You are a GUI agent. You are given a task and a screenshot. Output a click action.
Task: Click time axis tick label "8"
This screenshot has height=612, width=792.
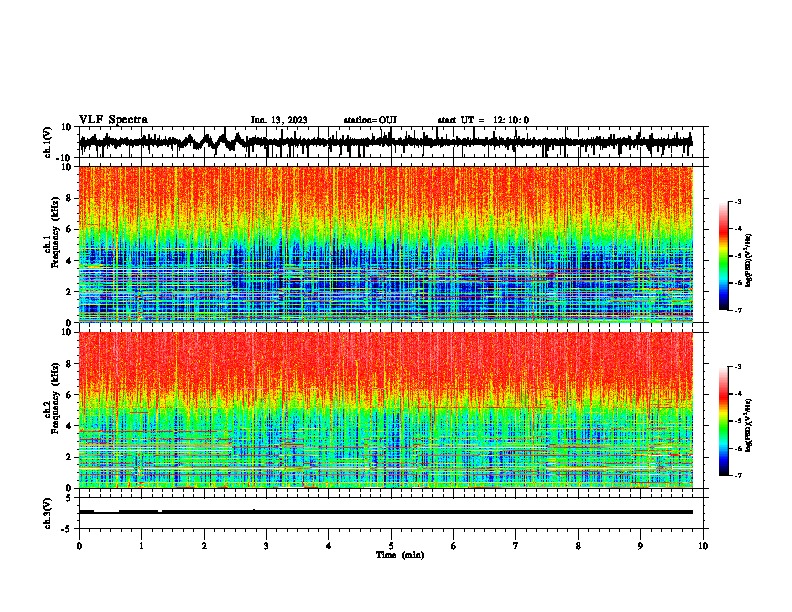(x=578, y=546)
